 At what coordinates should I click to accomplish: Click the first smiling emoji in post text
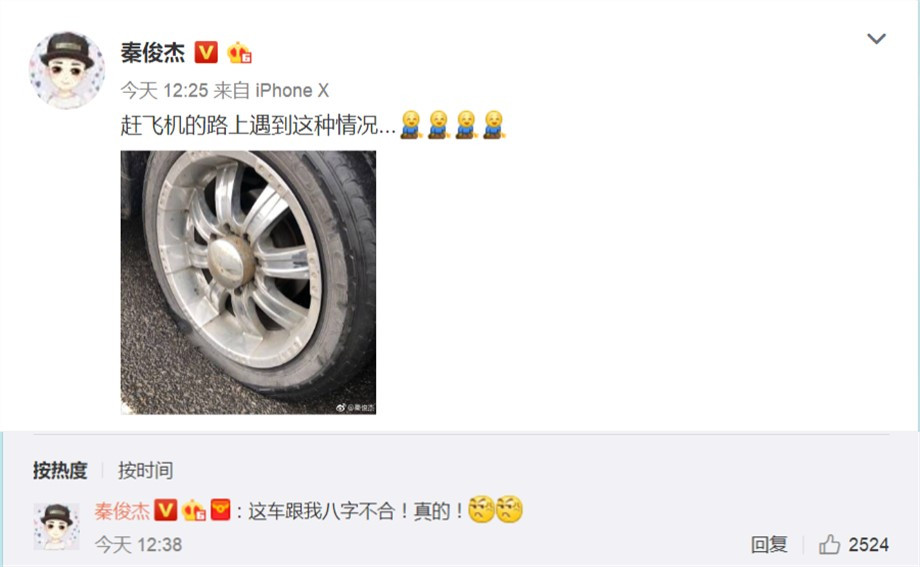pyautogui.click(x=411, y=125)
